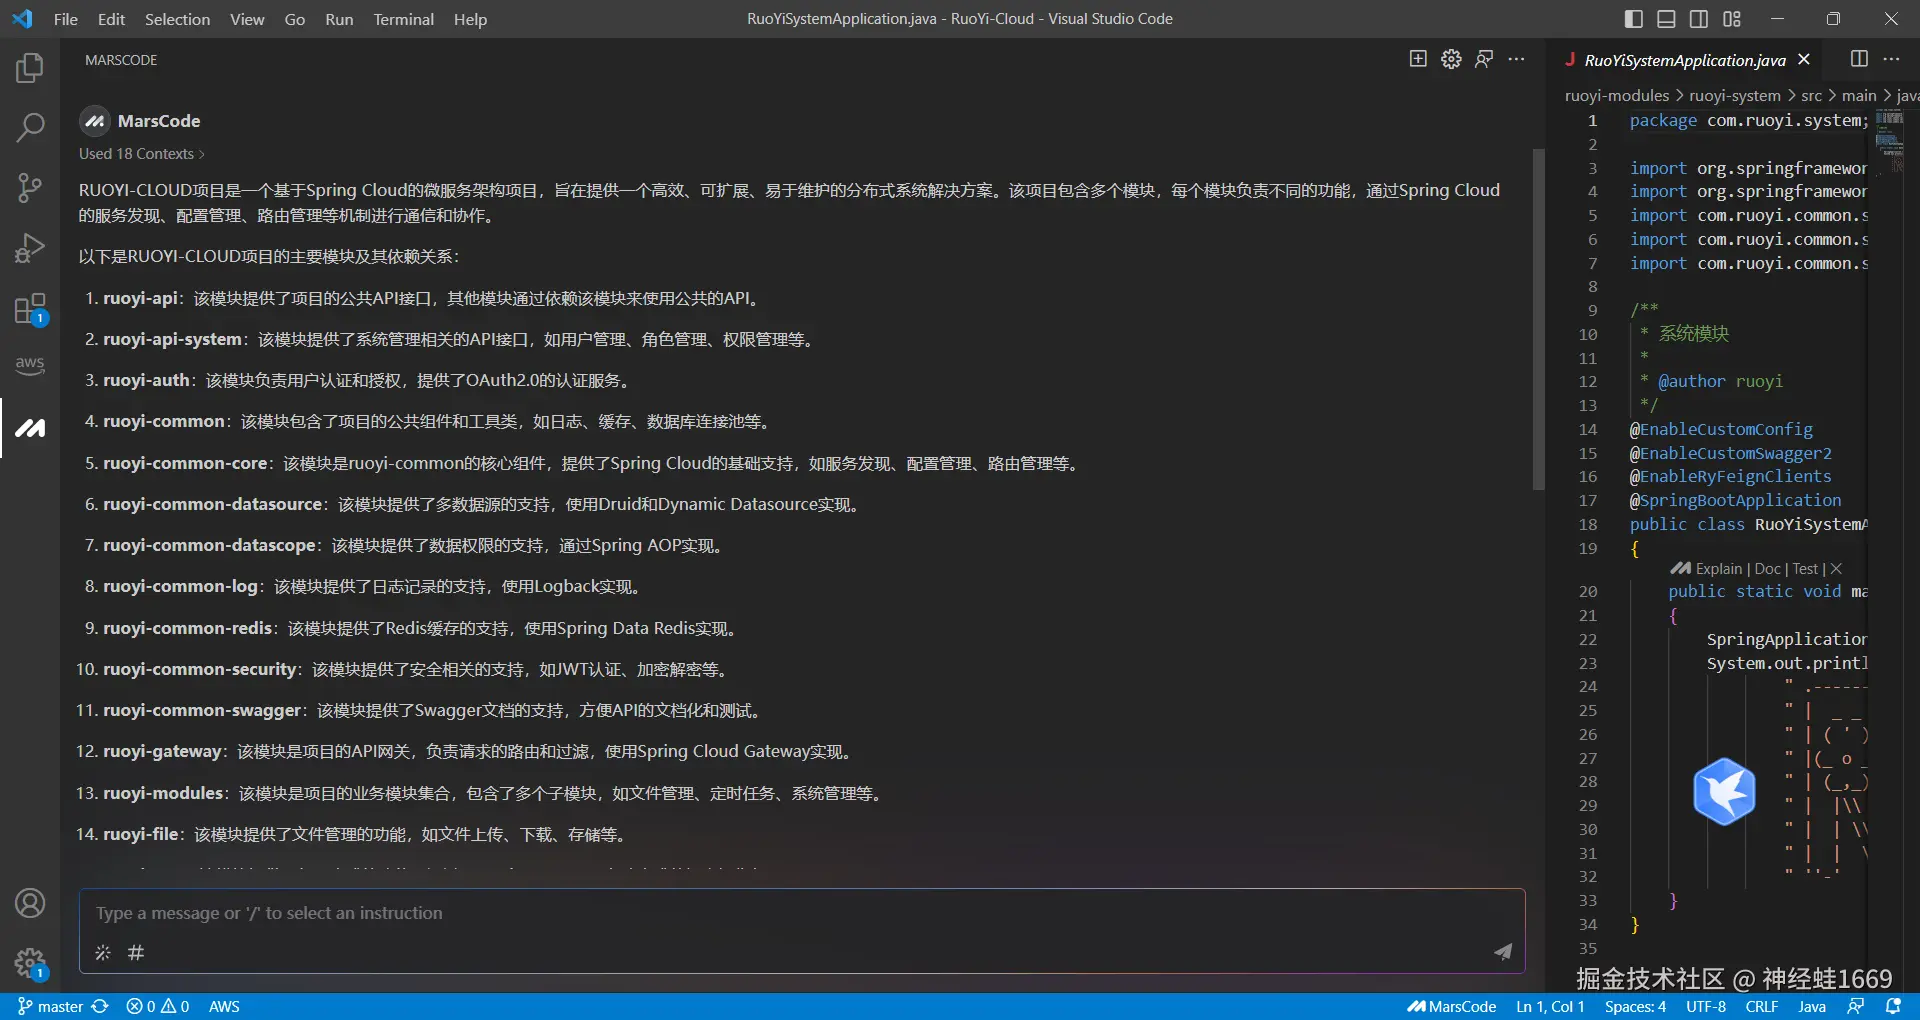This screenshot has width=1920, height=1020.
Task: Toggle primary side bar layout button
Action: pyautogui.click(x=1634, y=18)
